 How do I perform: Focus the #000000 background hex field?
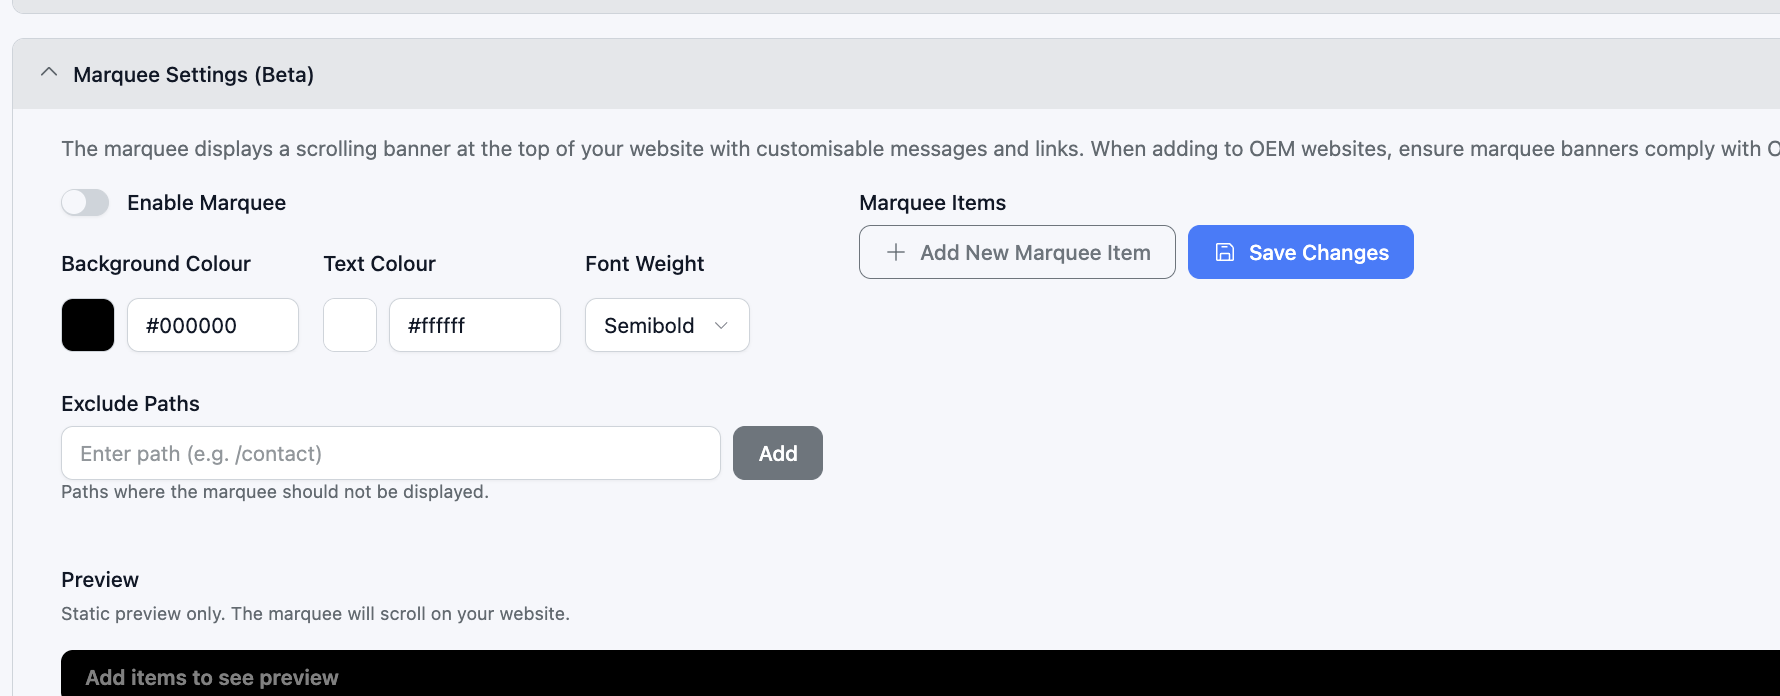click(212, 325)
